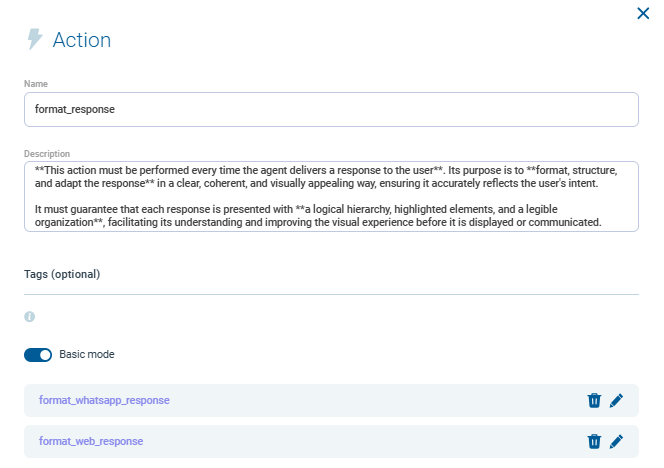Image resolution: width=664 pixels, height=468 pixels.
Task: Focus the Description text area
Action: (331, 196)
